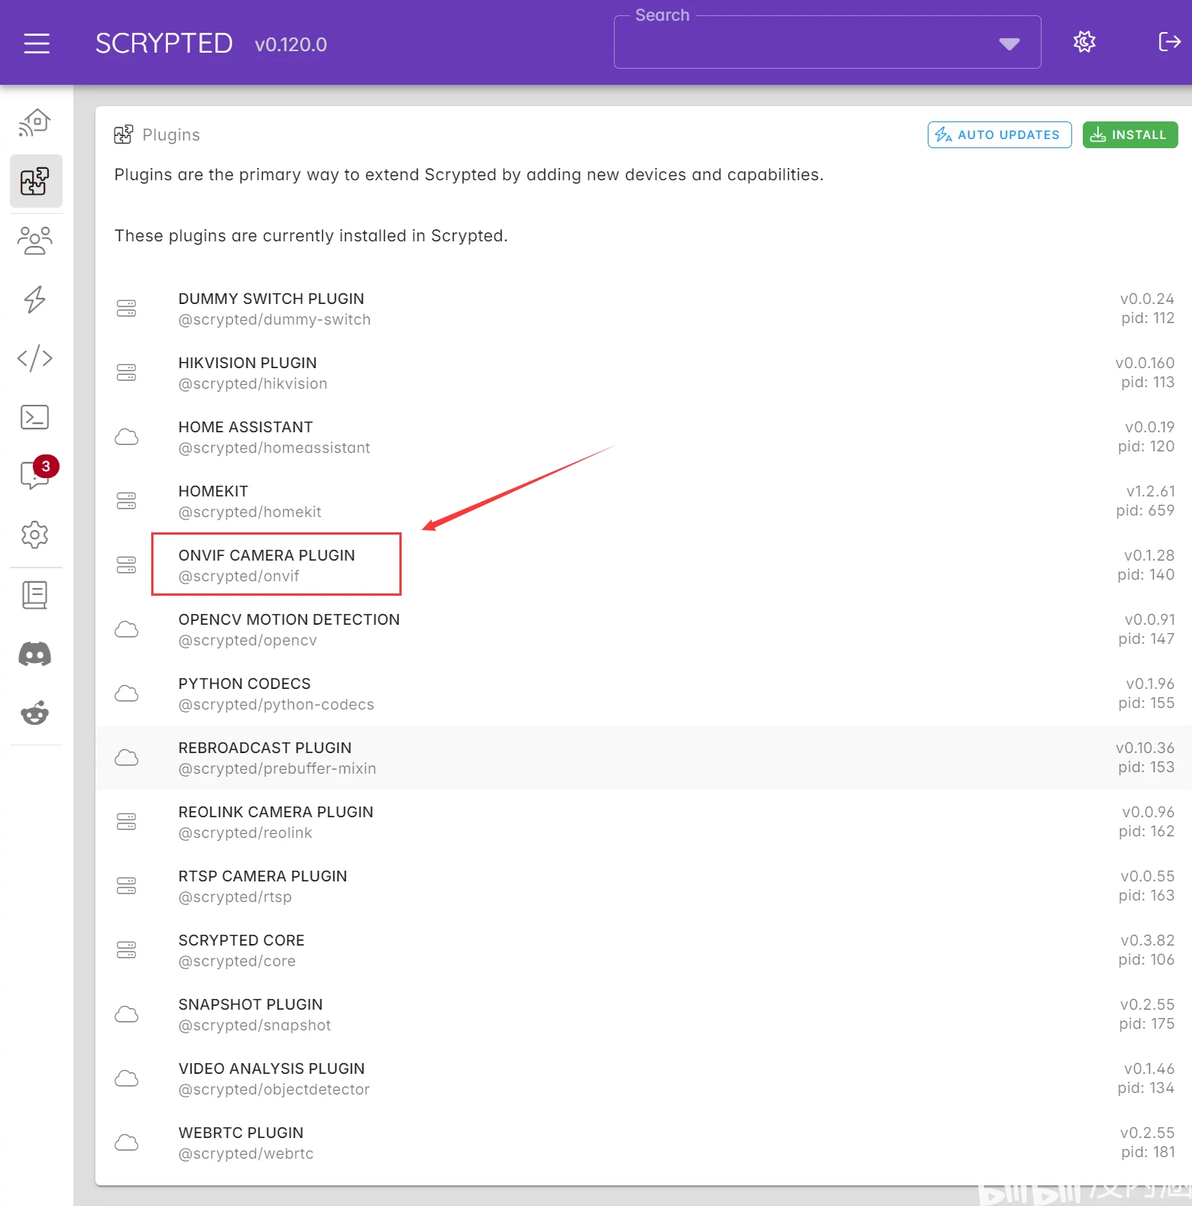Enable Auto Updates for plugins

point(999,135)
